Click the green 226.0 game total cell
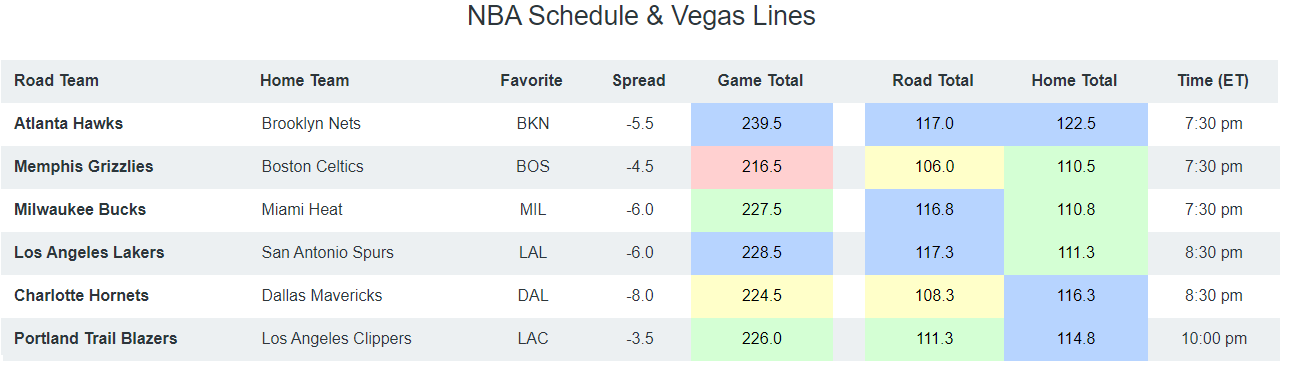Viewport: 1293px width, 383px height. 762,339
